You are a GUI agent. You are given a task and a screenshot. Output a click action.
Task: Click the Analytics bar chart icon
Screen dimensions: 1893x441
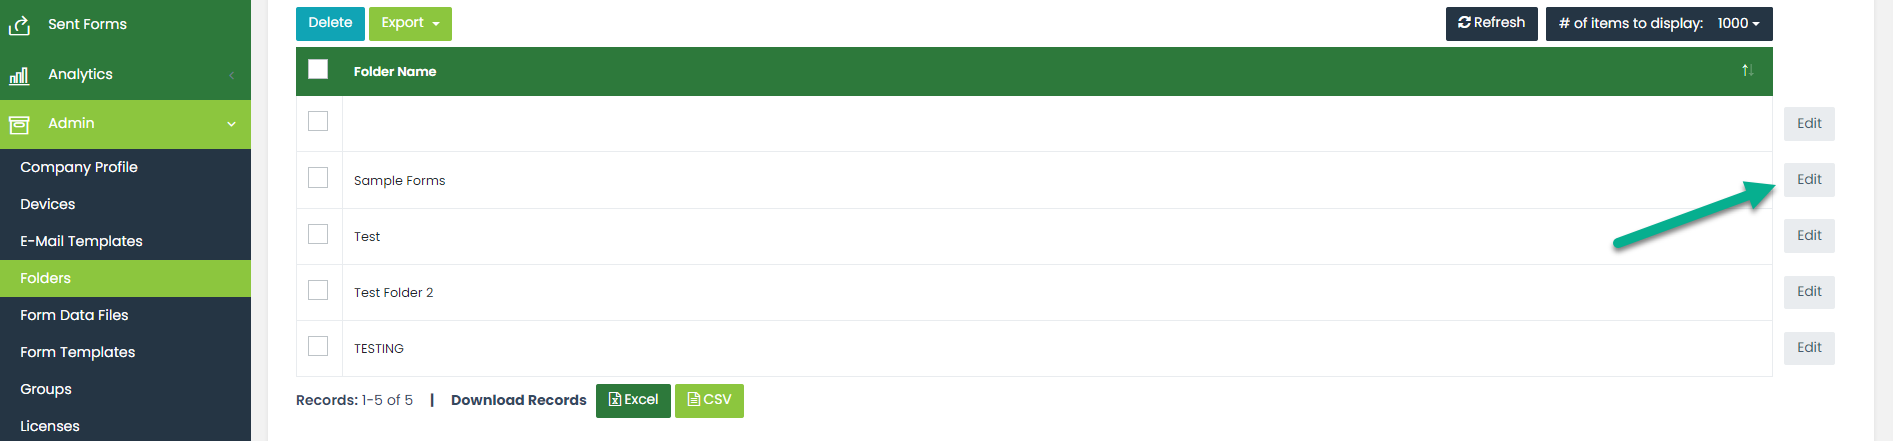[19, 75]
